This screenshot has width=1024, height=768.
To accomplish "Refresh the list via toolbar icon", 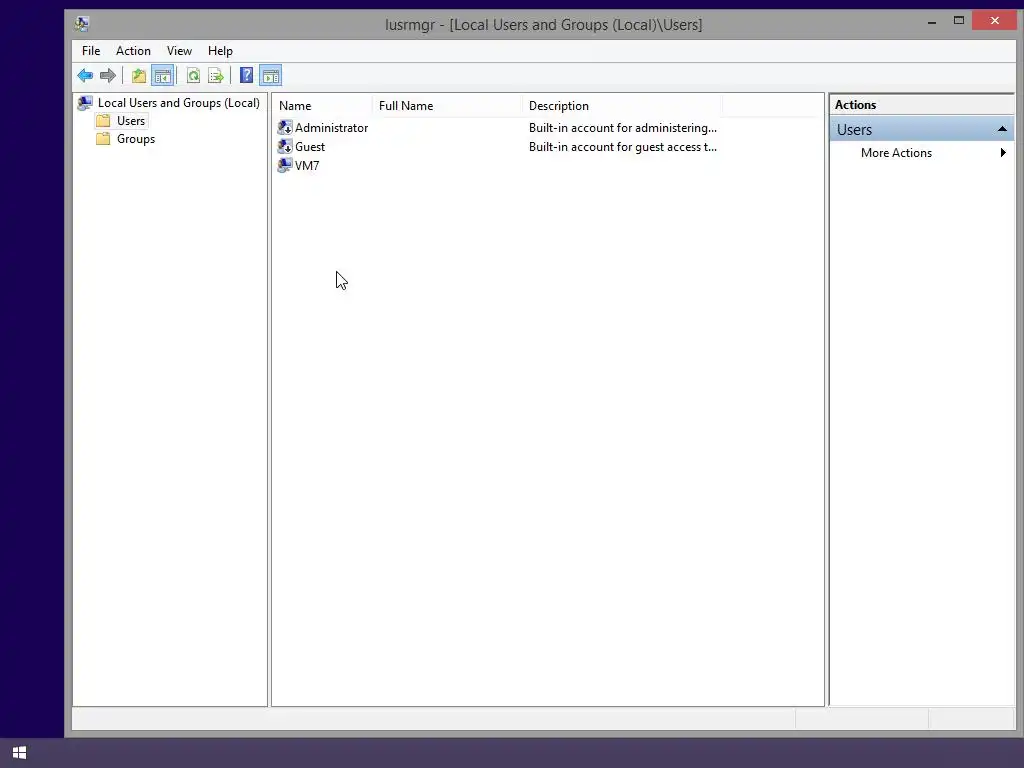I will coord(193,76).
